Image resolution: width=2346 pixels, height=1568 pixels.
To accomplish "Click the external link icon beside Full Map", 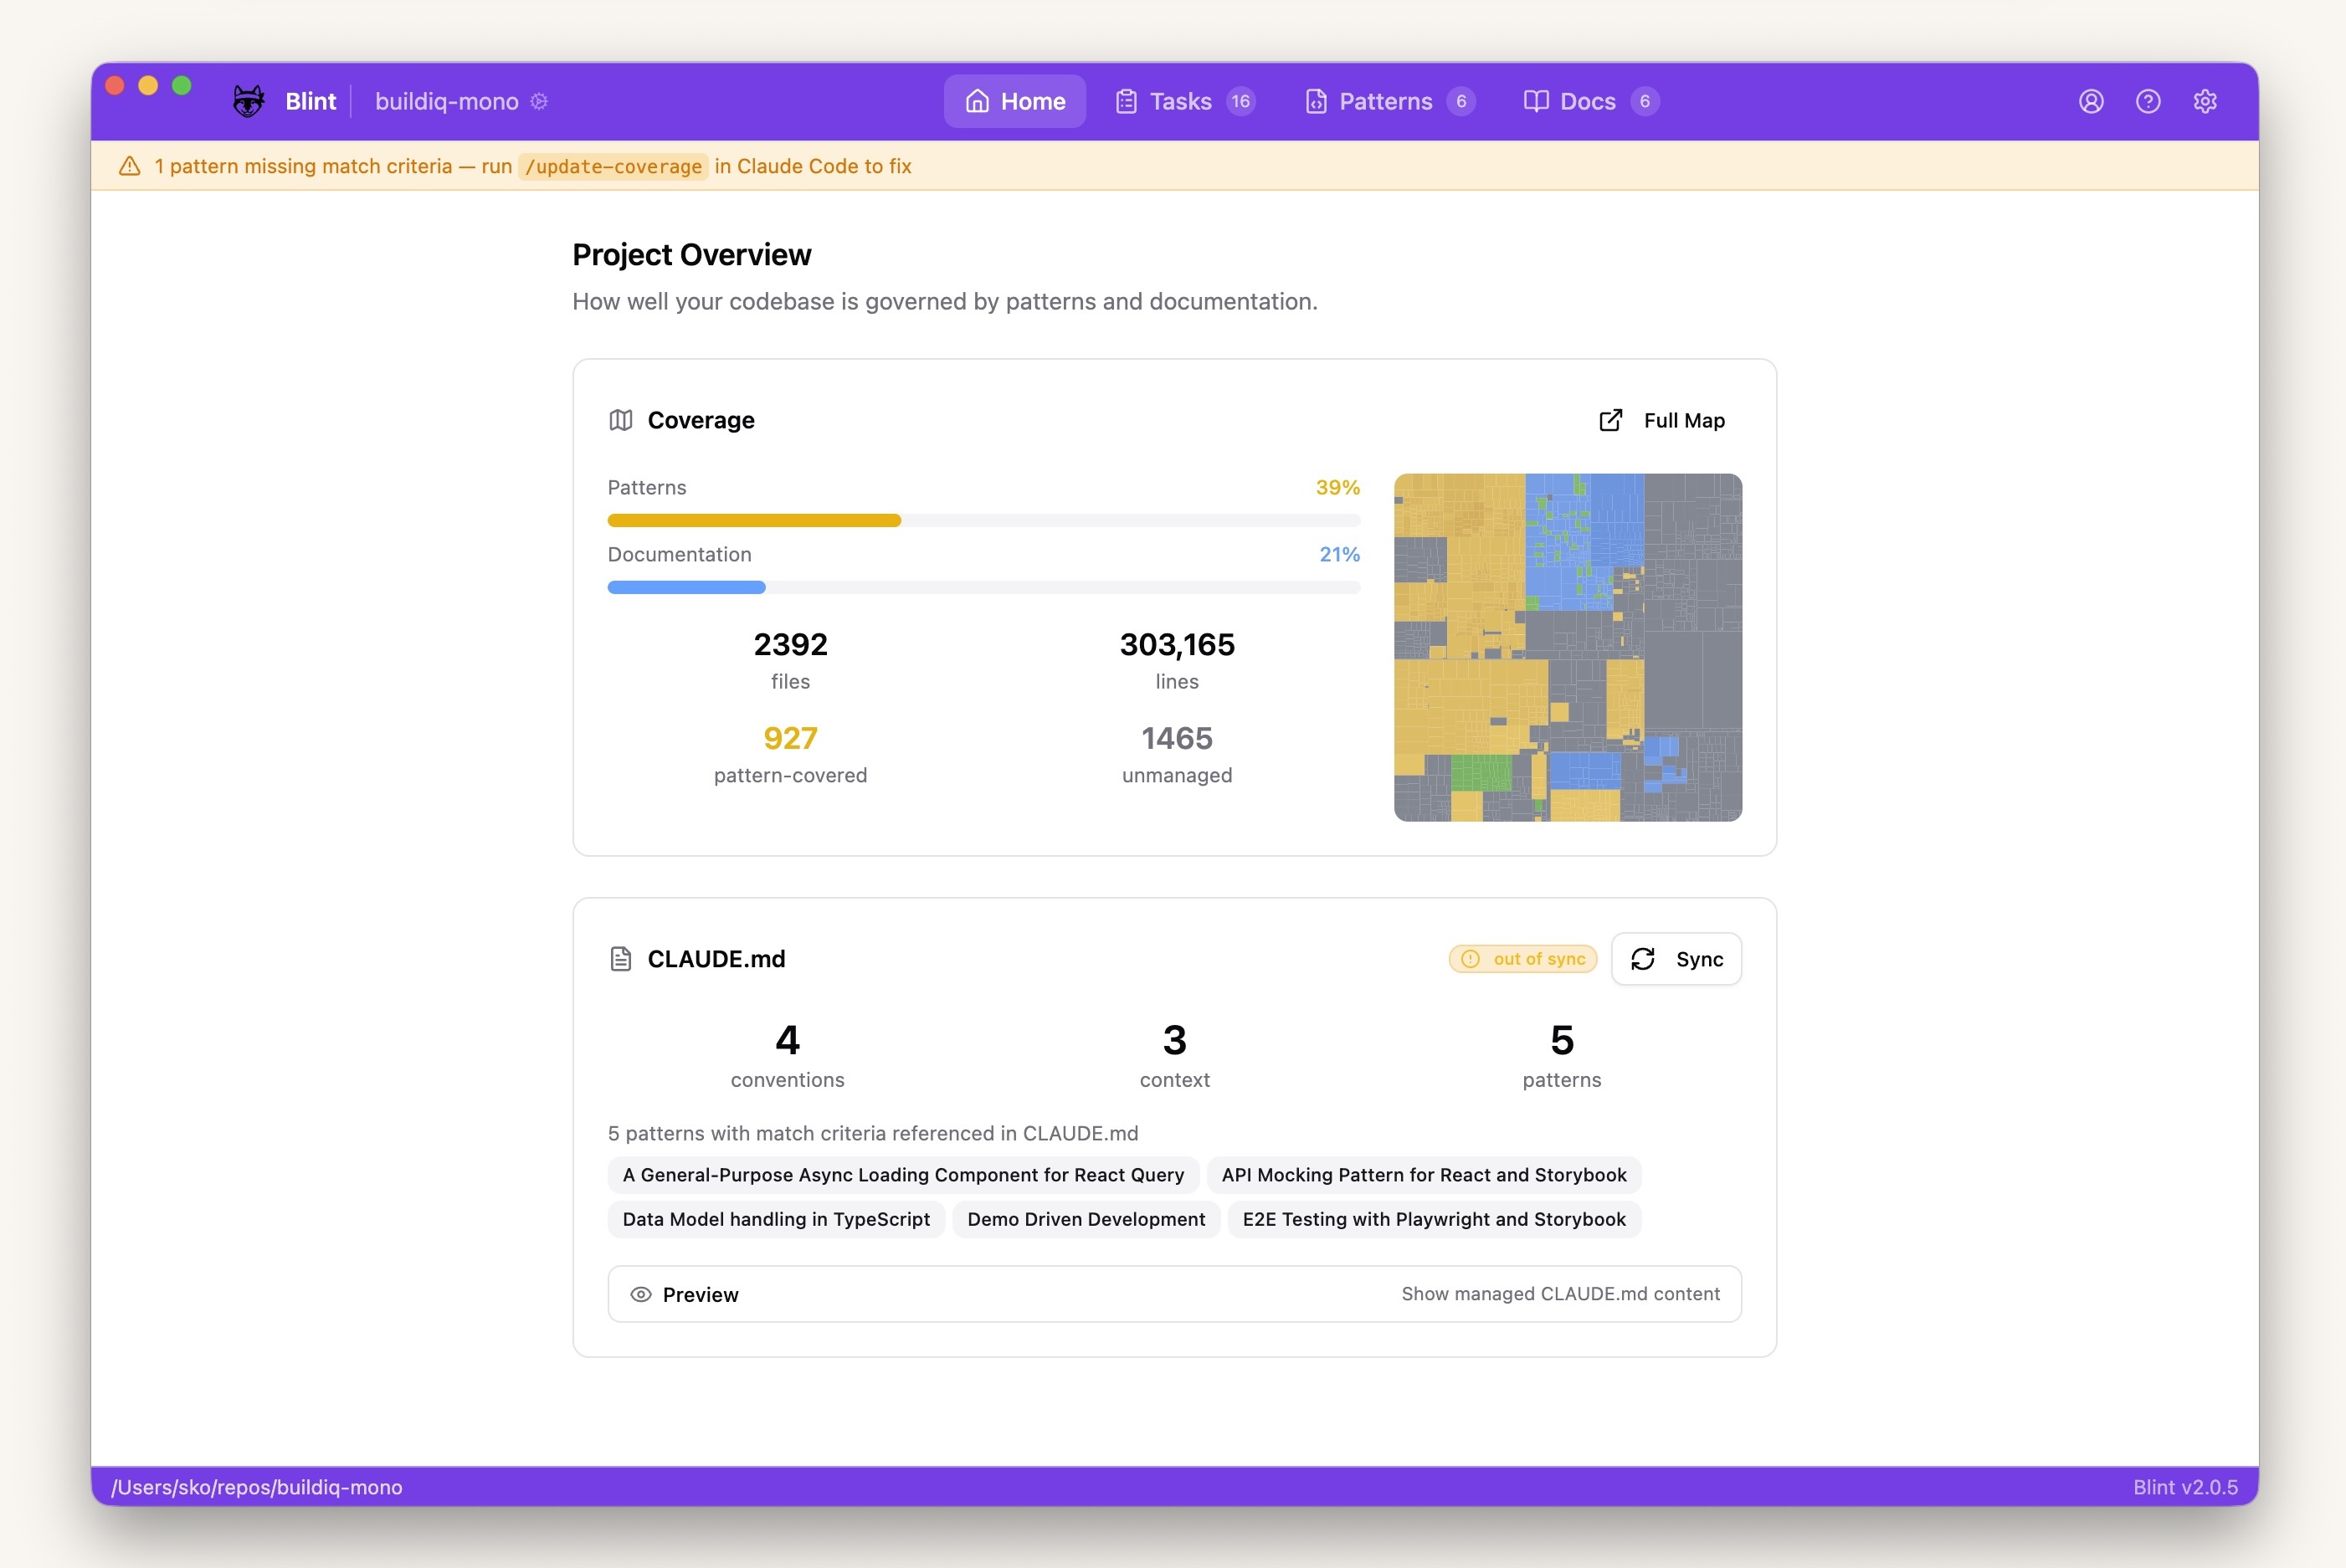I will point(1611,420).
